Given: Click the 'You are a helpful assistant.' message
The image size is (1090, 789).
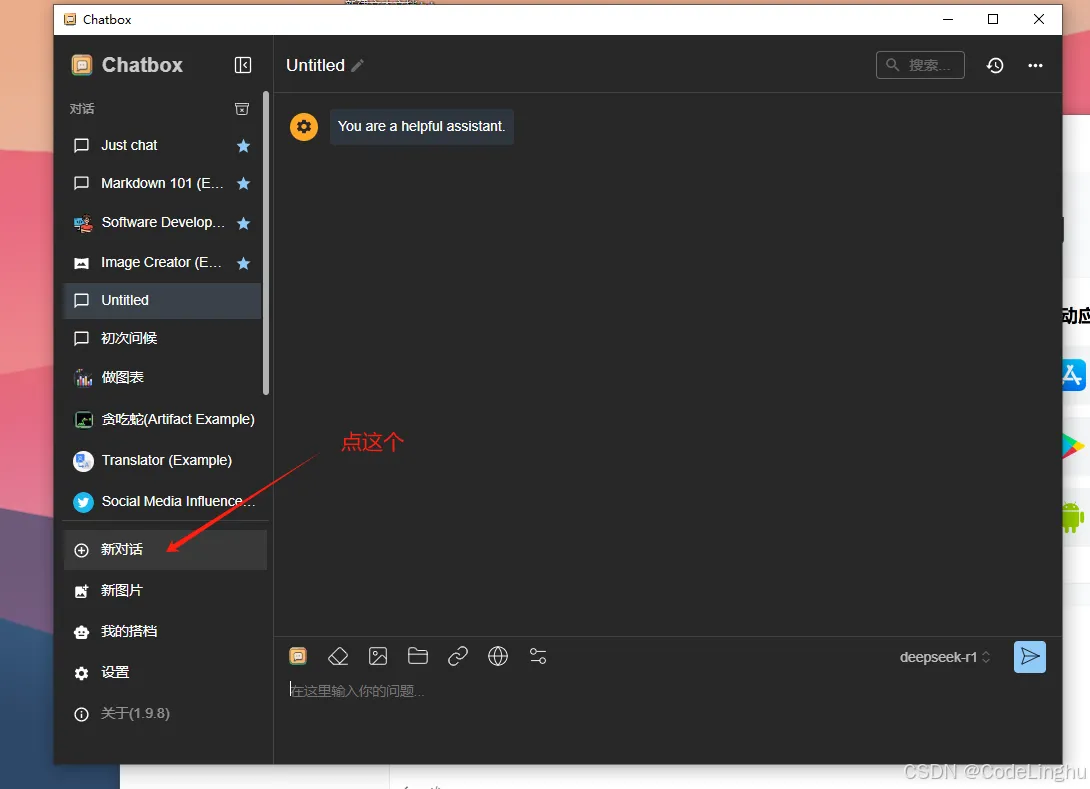Looking at the screenshot, I should (x=421, y=127).
